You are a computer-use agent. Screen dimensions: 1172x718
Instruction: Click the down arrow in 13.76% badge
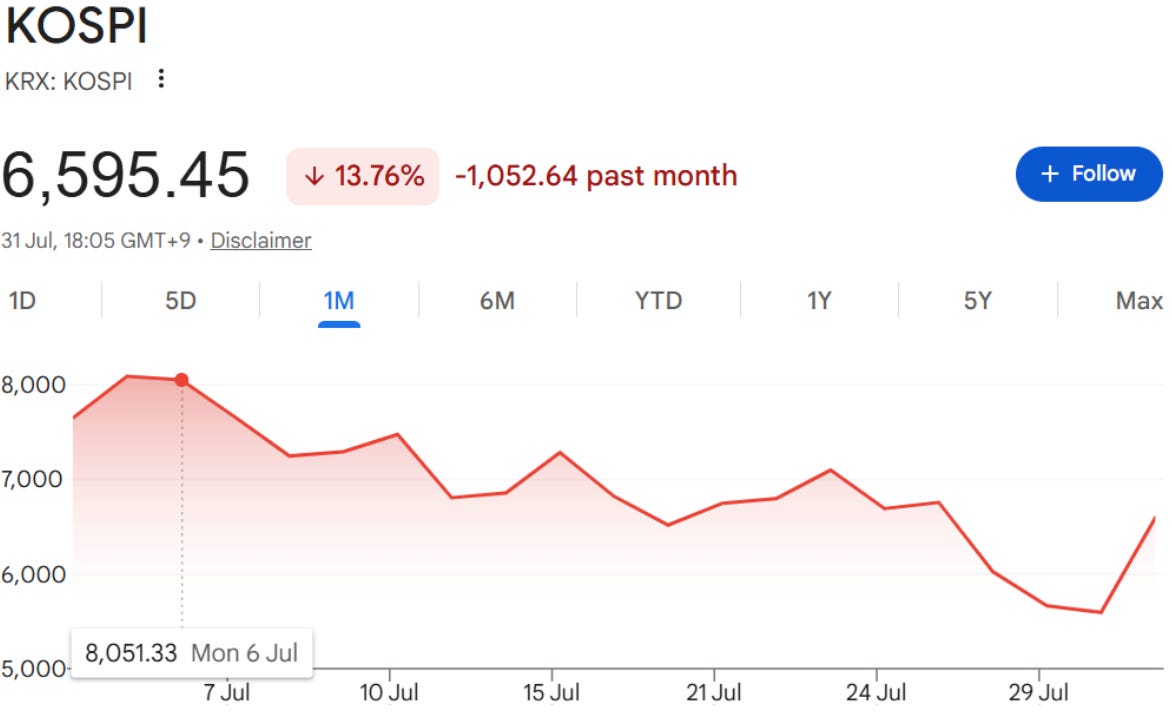[x=315, y=176]
